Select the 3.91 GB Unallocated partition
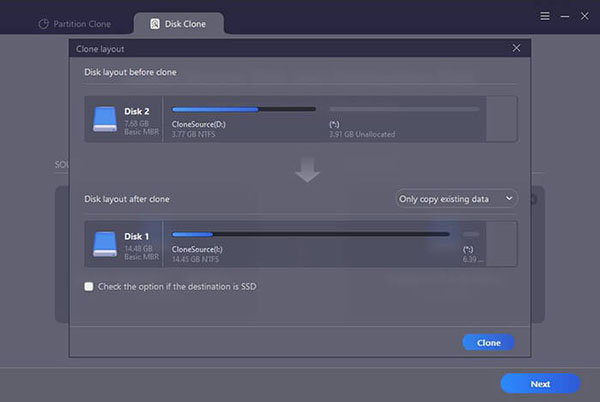 click(404, 118)
